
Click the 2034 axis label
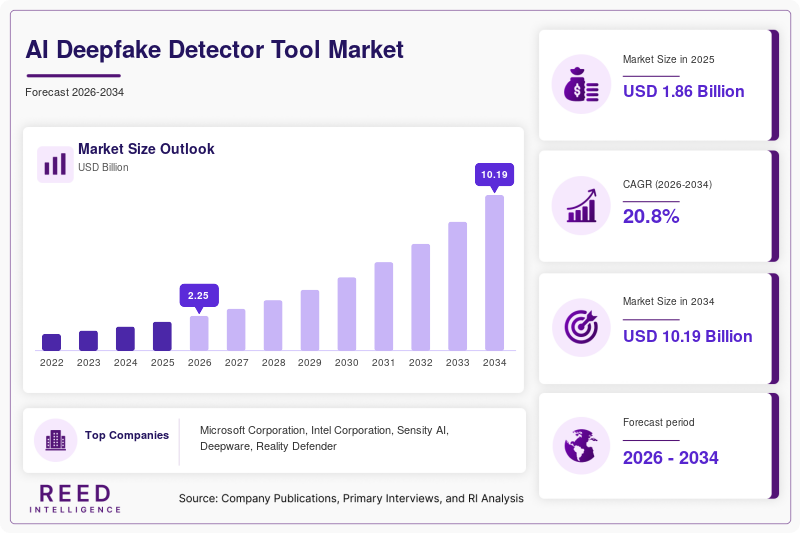[x=494, y=363]
